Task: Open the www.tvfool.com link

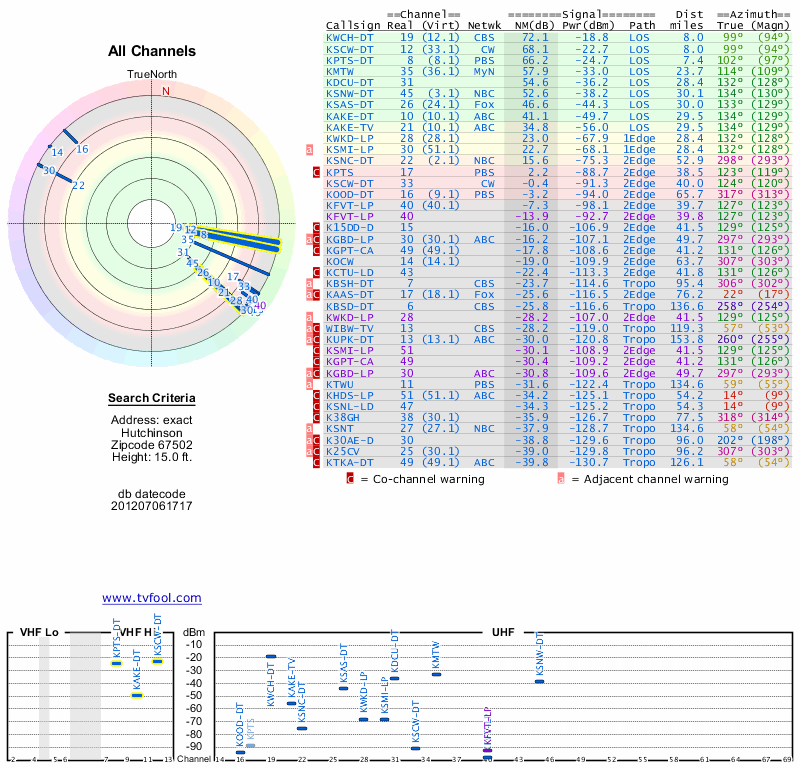Action: tap(152, 598)
